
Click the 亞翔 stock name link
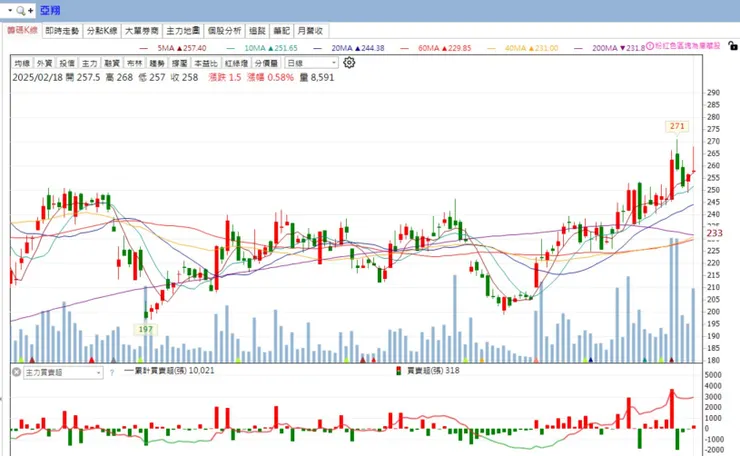pos(50,10)
